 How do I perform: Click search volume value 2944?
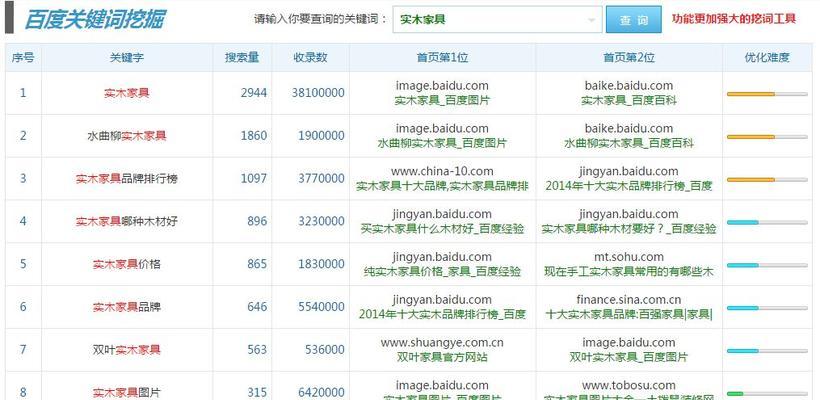pyautogui.click(x=254, y=93)
